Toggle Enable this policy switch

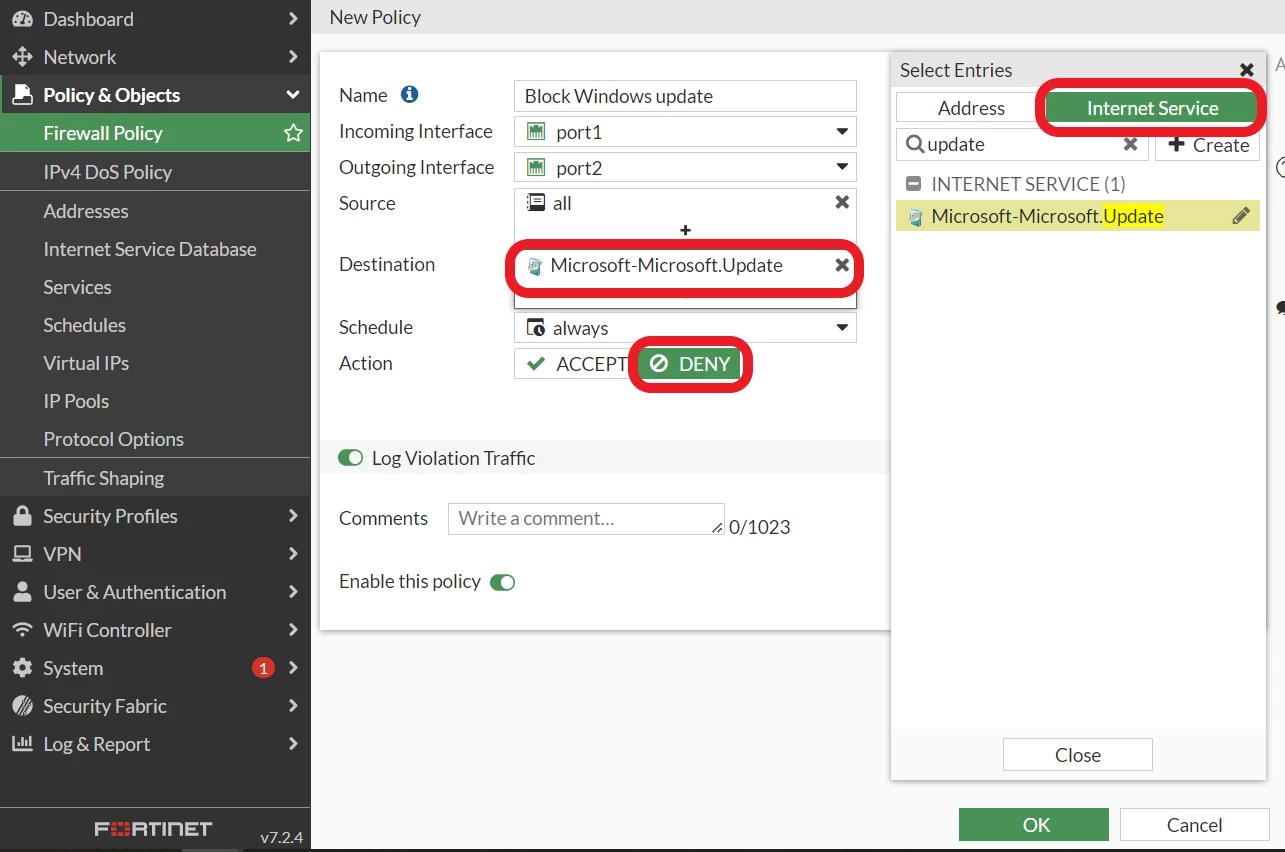(x=502, y=582)
